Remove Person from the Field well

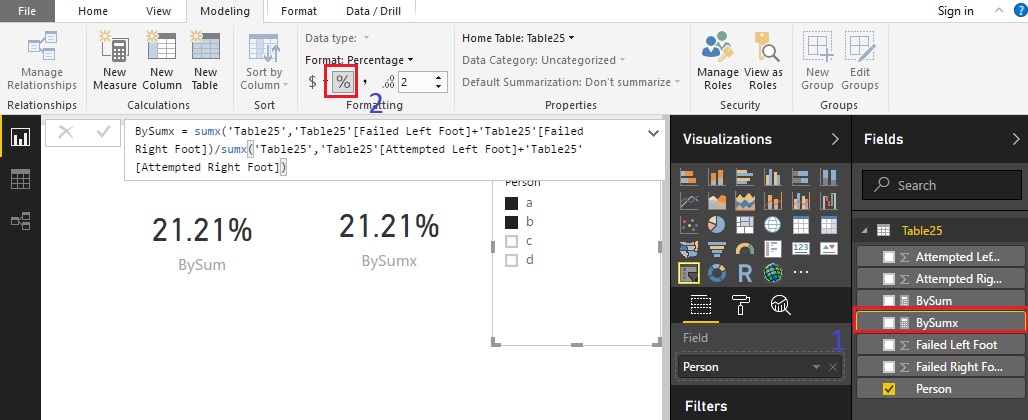[833, 367]
